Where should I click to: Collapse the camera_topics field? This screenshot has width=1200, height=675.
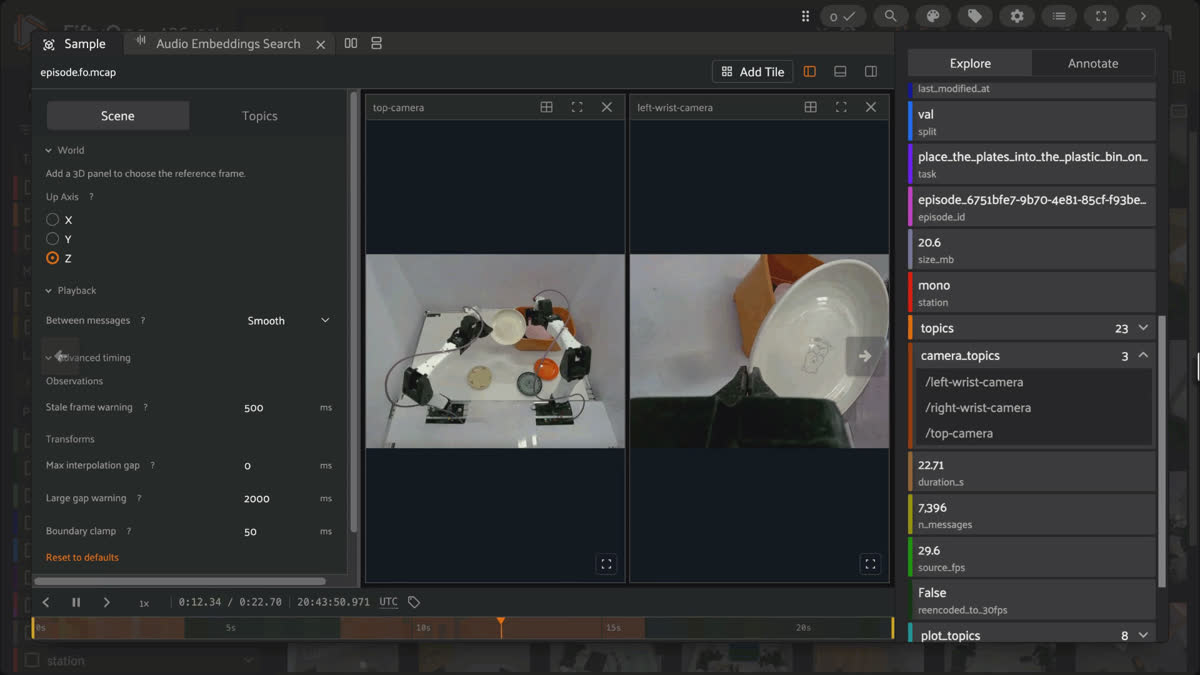[x=1143, y=356]
